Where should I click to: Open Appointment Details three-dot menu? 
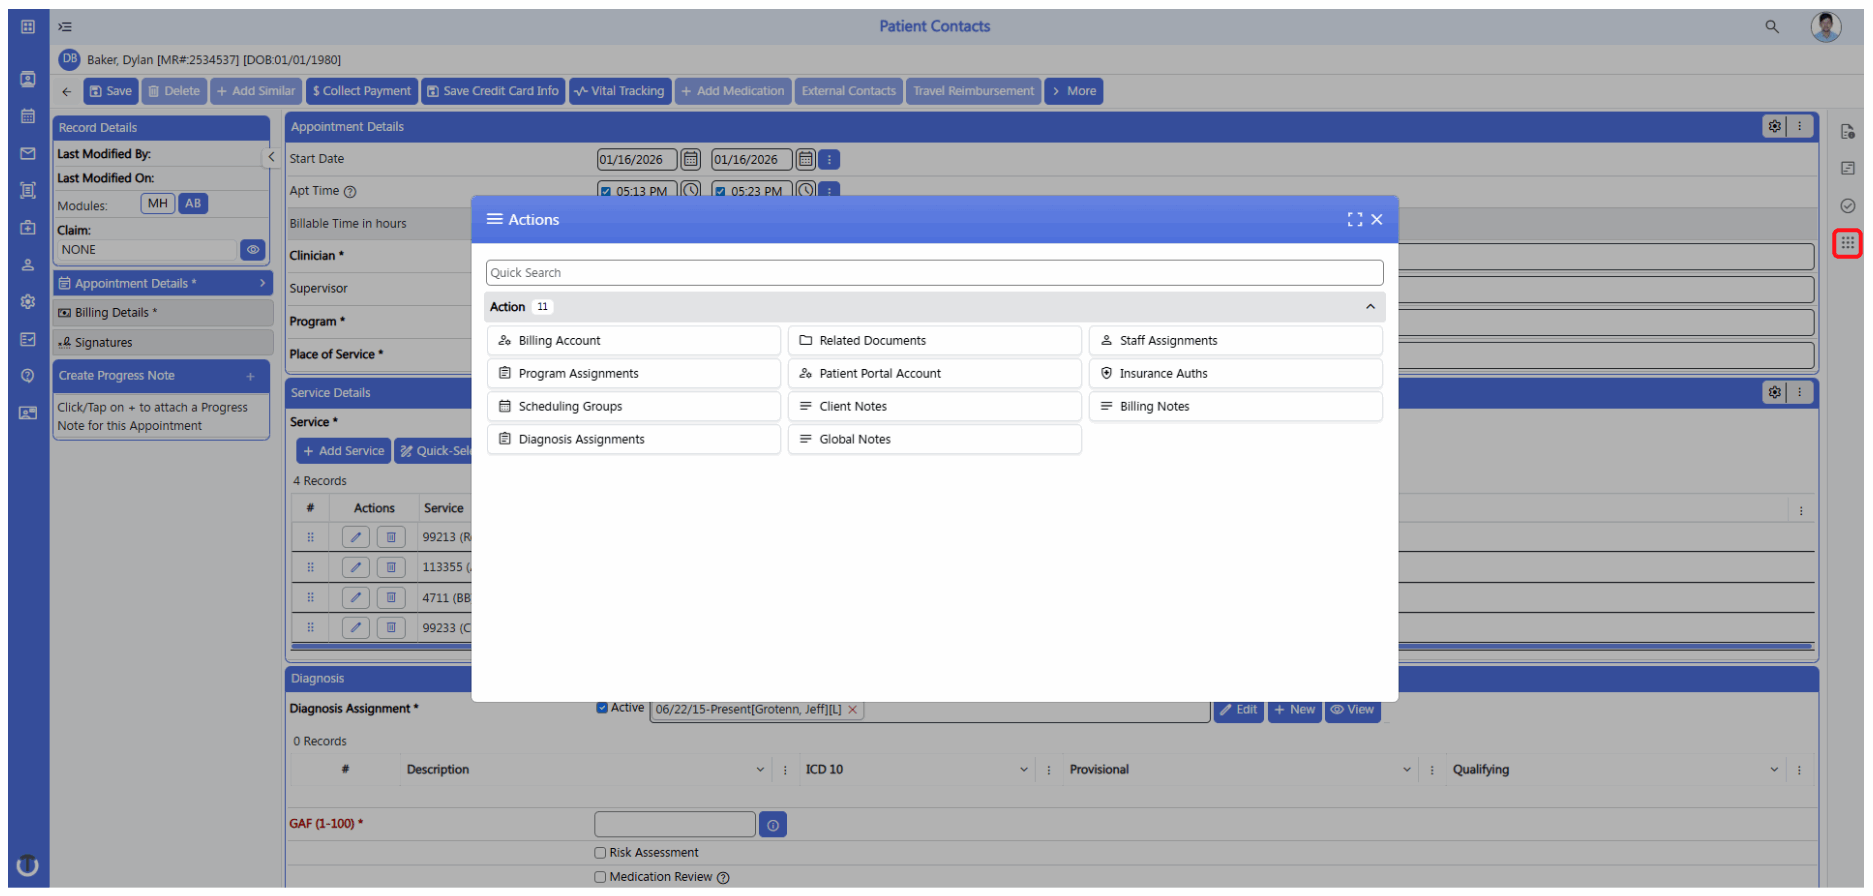[x=1800, y=127]
